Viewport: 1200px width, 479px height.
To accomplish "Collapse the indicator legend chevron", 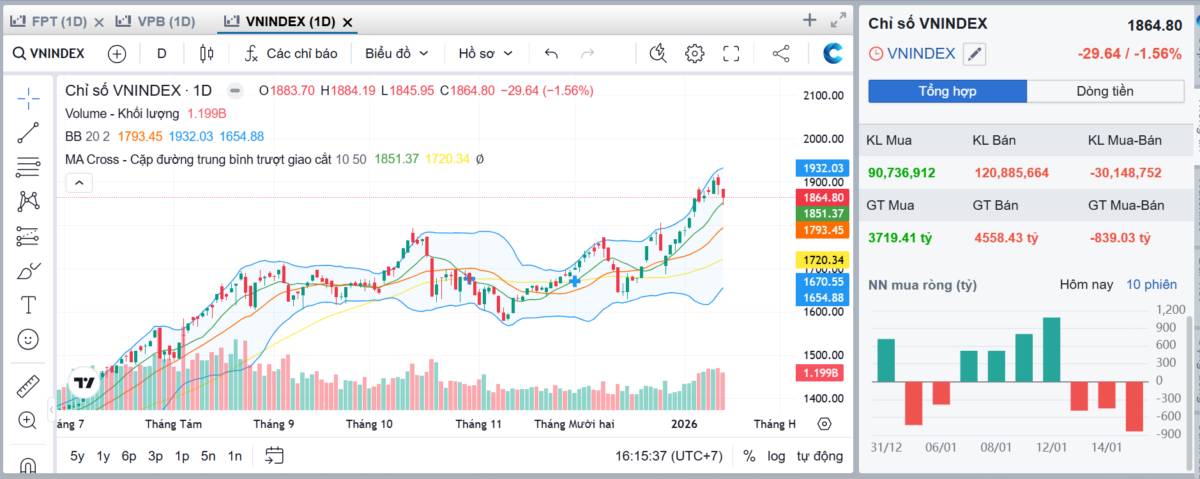I will point(78,183).
